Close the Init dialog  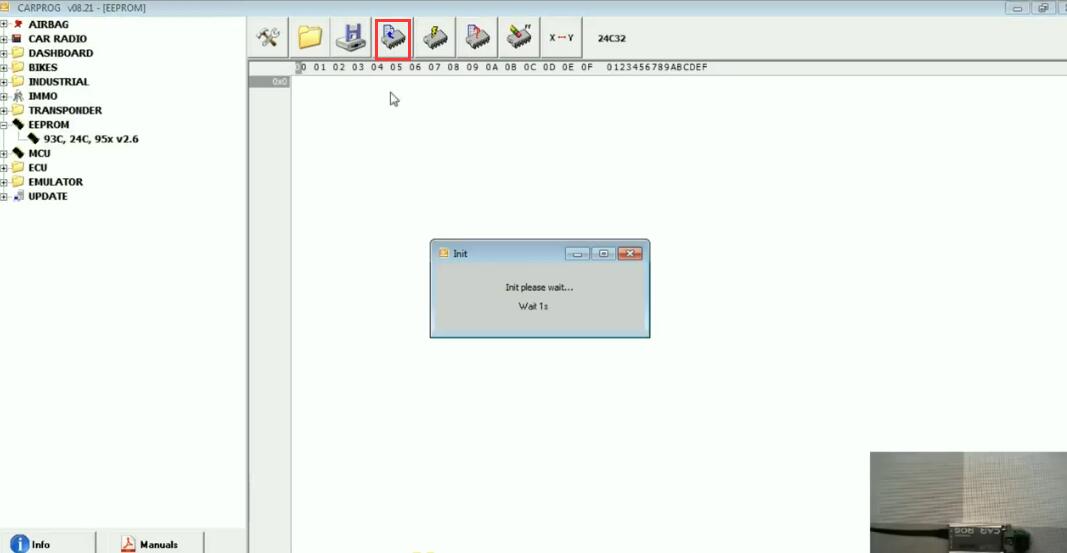click(x=630, y=254)
